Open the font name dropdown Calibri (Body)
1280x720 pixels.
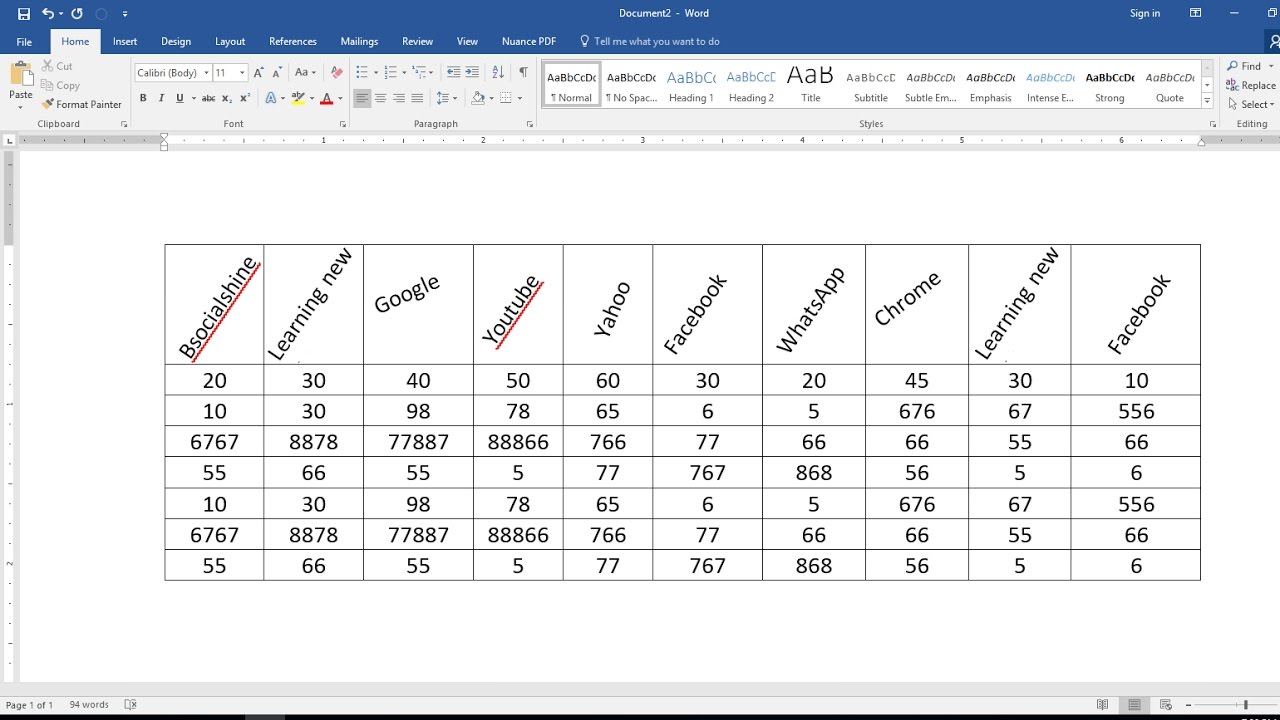[x=206, y=73]
